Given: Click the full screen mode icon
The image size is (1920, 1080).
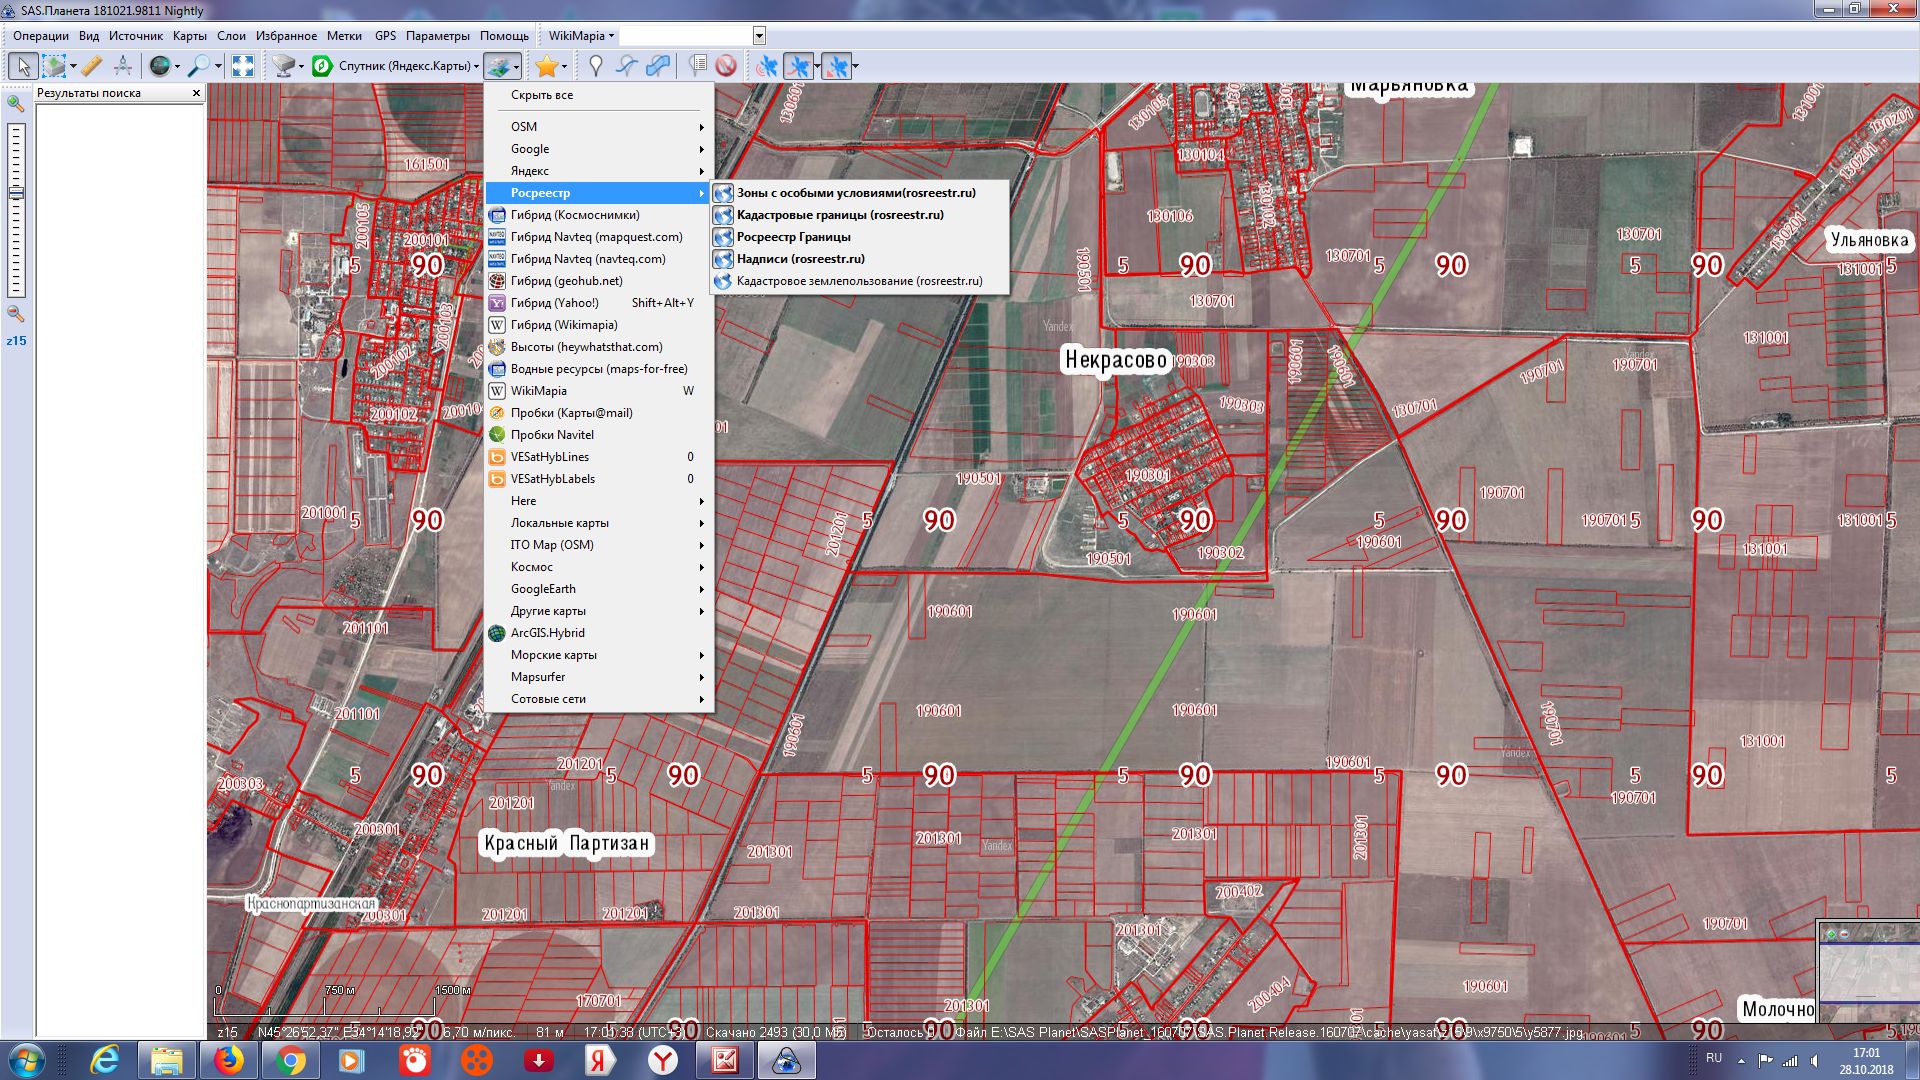Looking at the screenshot, I should point(243,66).
